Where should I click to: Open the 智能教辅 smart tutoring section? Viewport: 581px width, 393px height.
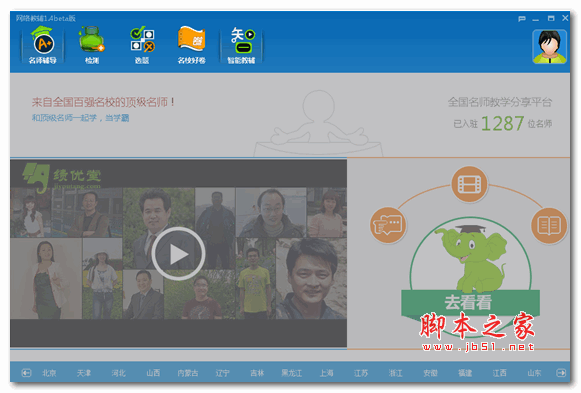point(241,45)
